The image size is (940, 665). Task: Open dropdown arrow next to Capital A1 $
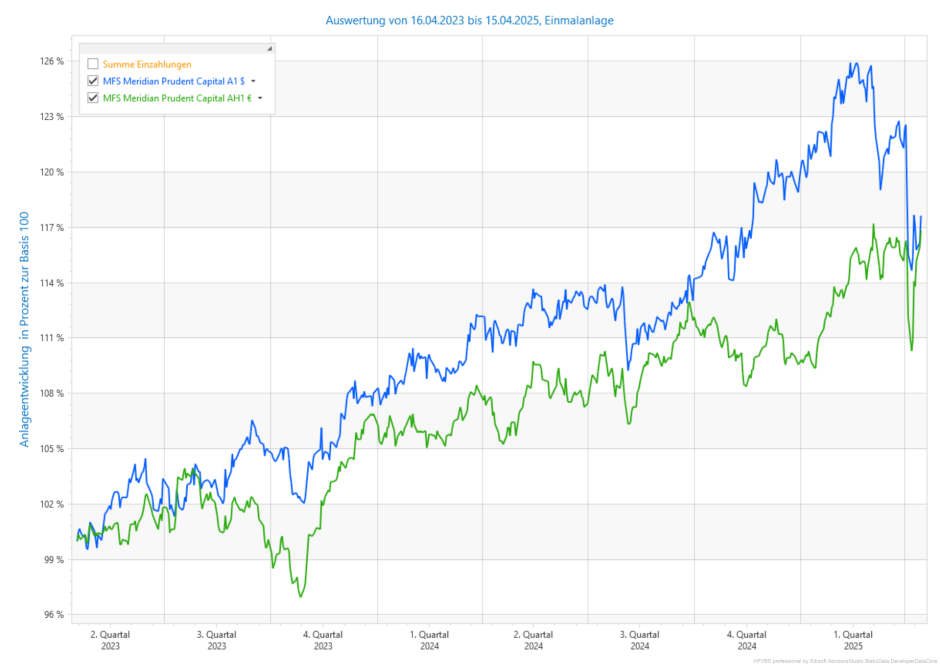254,81
